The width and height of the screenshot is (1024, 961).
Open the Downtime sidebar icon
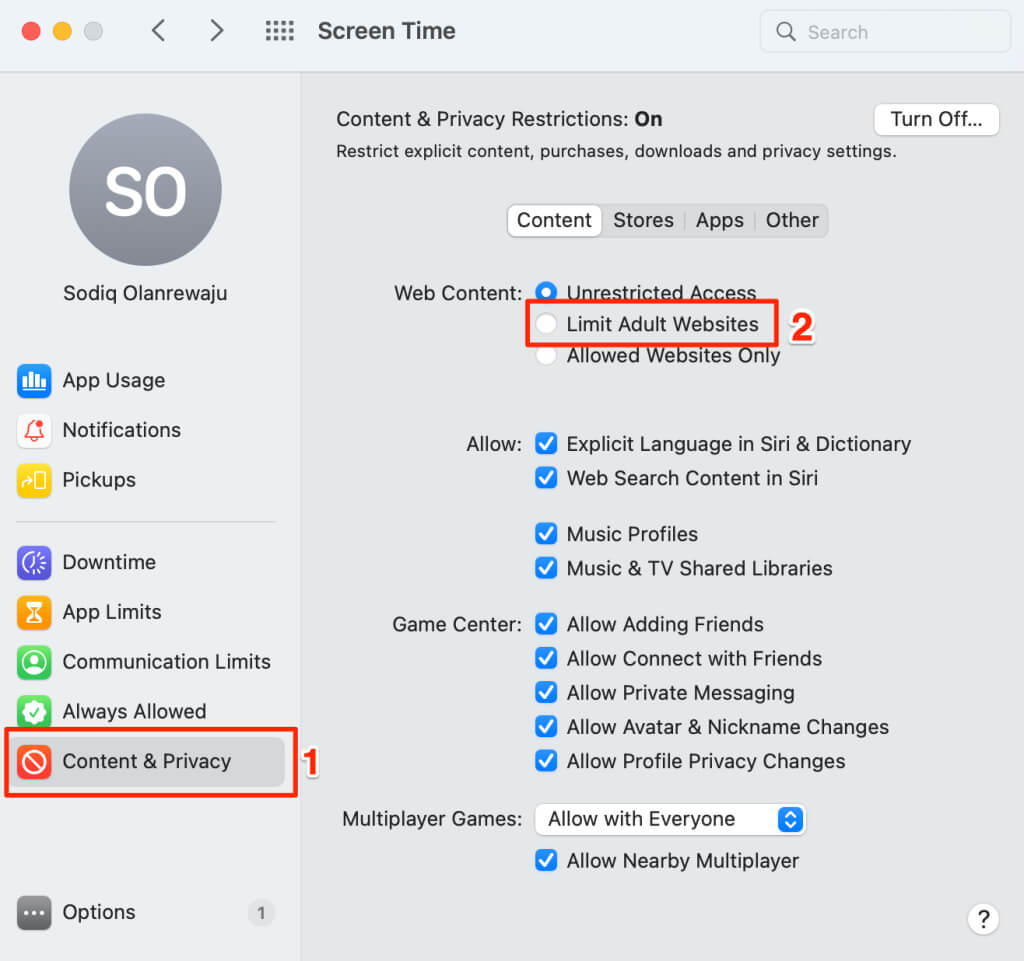34,563
